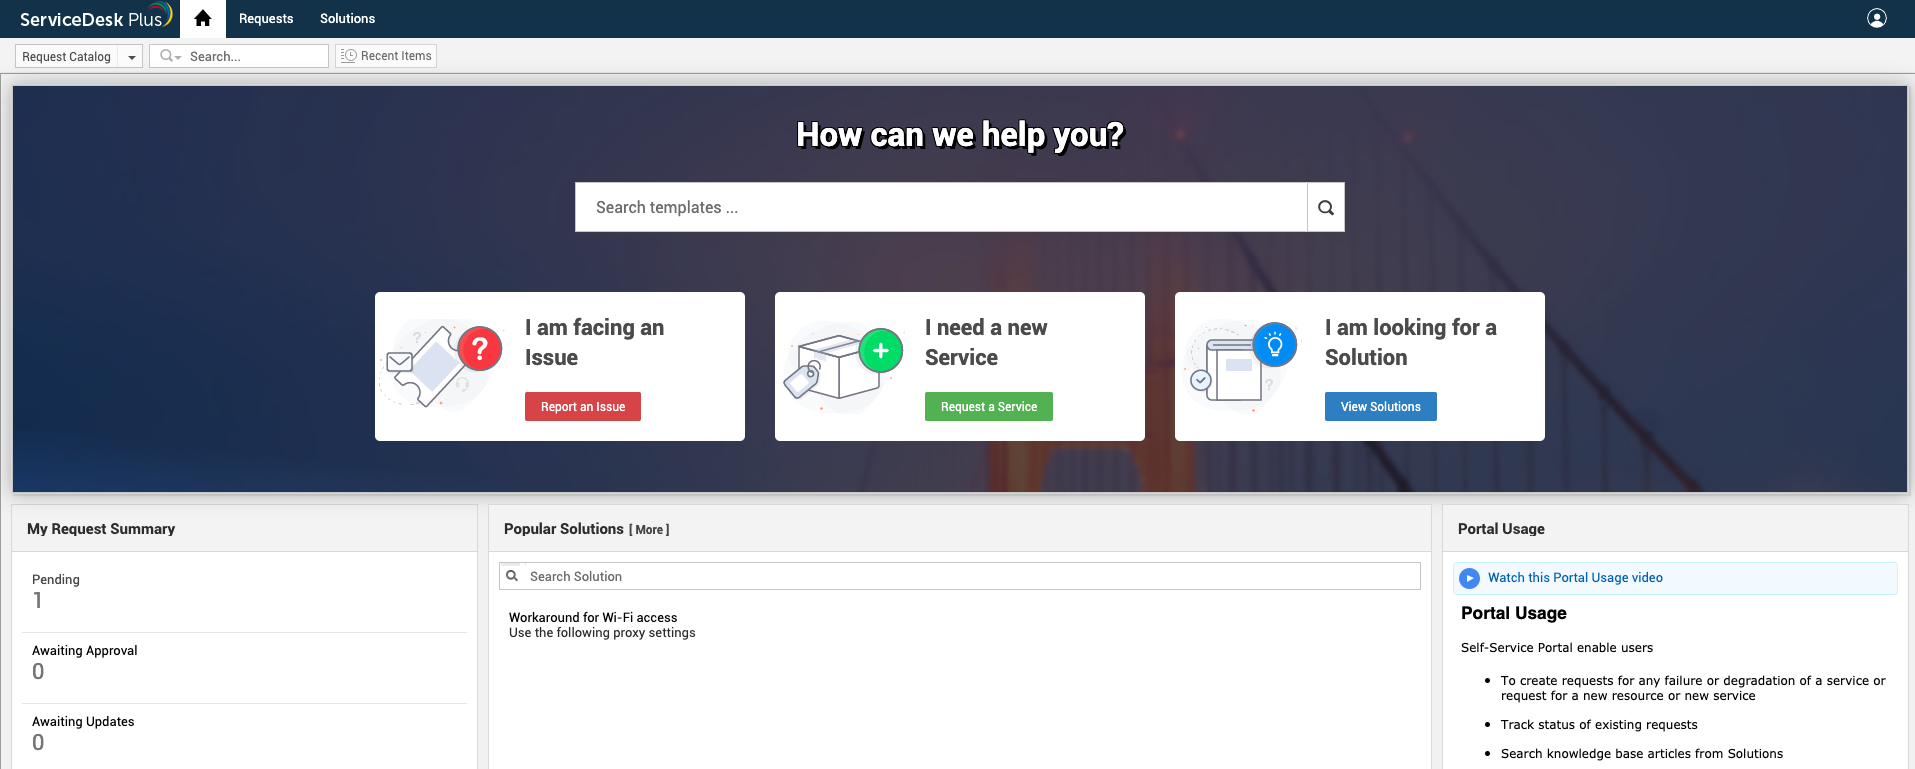
Task: Click the Search Solution magnifier icon
Action: [x=512, y=576]
